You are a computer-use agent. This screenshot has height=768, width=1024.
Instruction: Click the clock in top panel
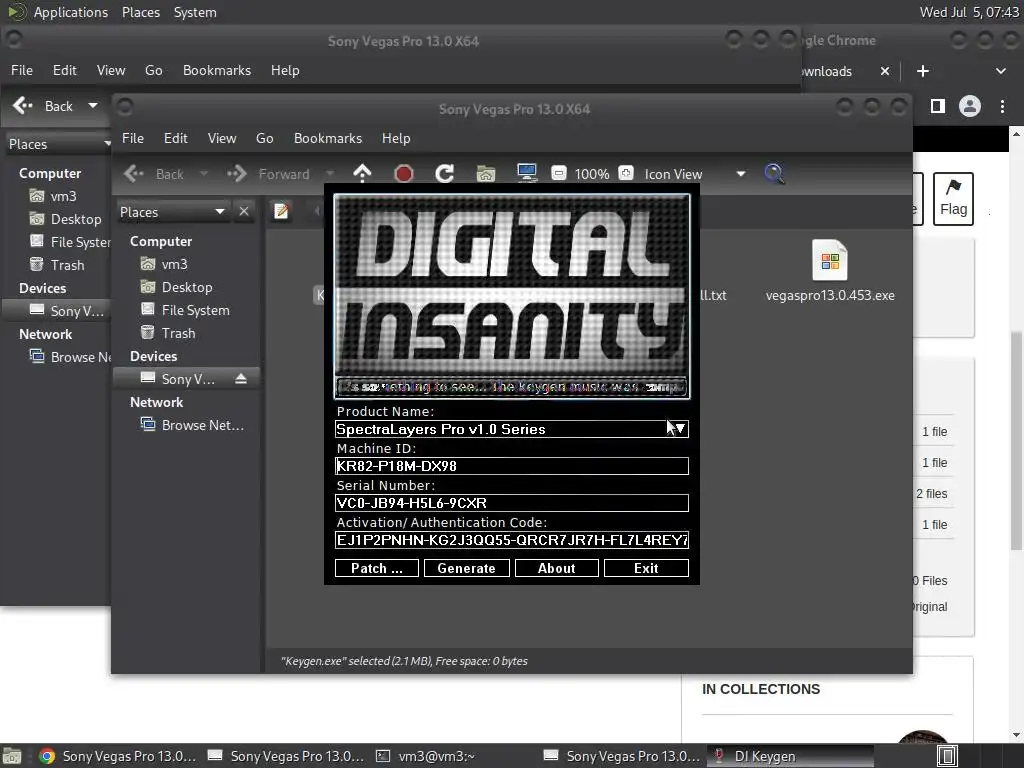click(969, 12)
